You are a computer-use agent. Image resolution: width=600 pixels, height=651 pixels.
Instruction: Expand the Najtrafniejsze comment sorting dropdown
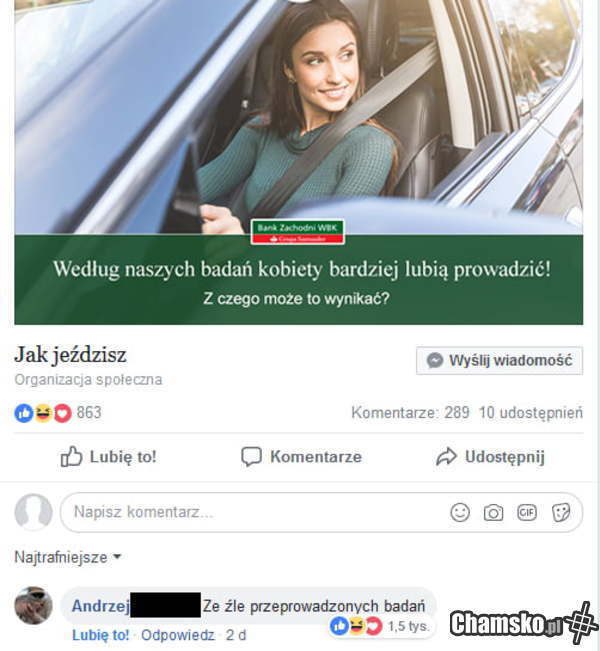68,557
